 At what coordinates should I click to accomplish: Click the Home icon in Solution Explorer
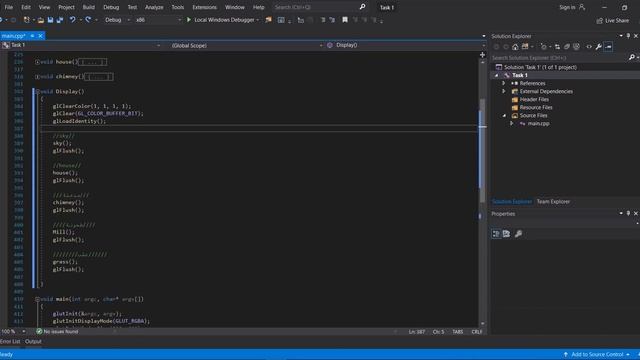(515, 47)
